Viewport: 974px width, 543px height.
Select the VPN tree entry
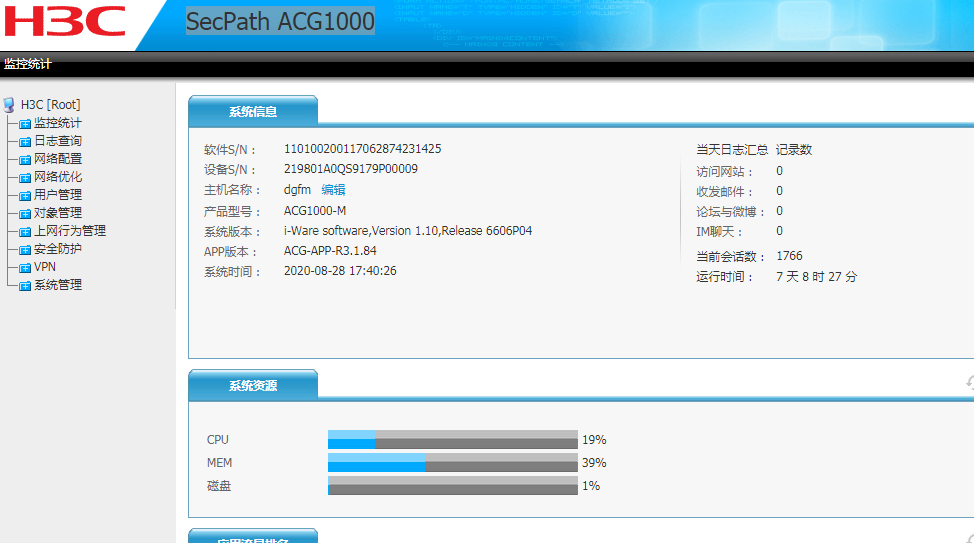tap(45, 267)
